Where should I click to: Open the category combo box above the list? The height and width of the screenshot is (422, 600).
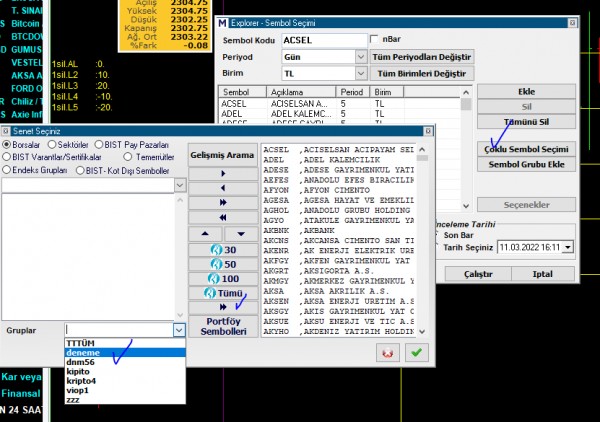click(x=180, y=186)
